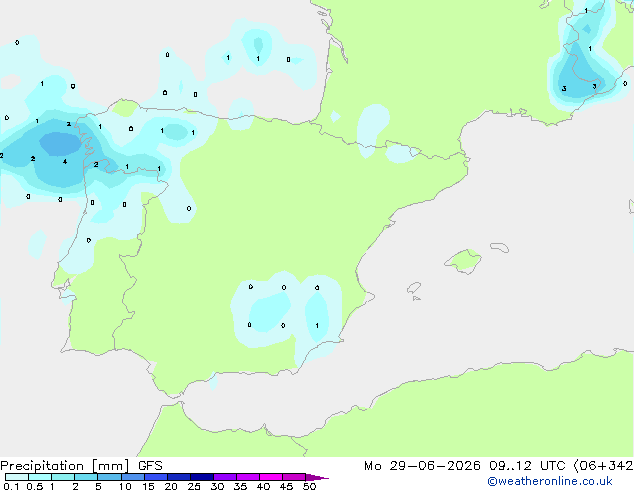Click Ibiza island on the map
The image size is (634, 490).
(x=414, y=288)
